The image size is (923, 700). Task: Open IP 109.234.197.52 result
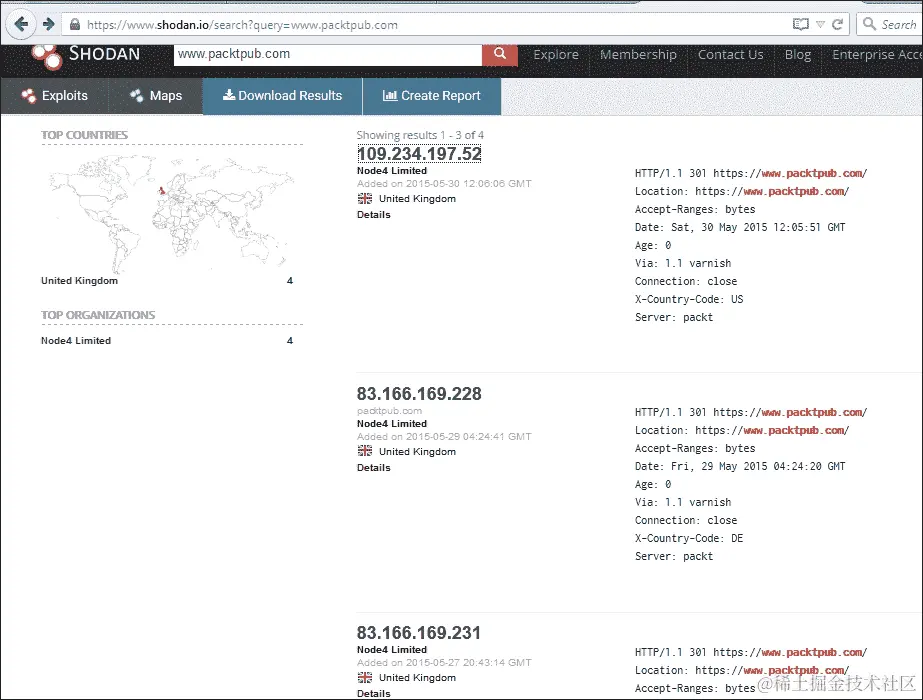[419, 154]
